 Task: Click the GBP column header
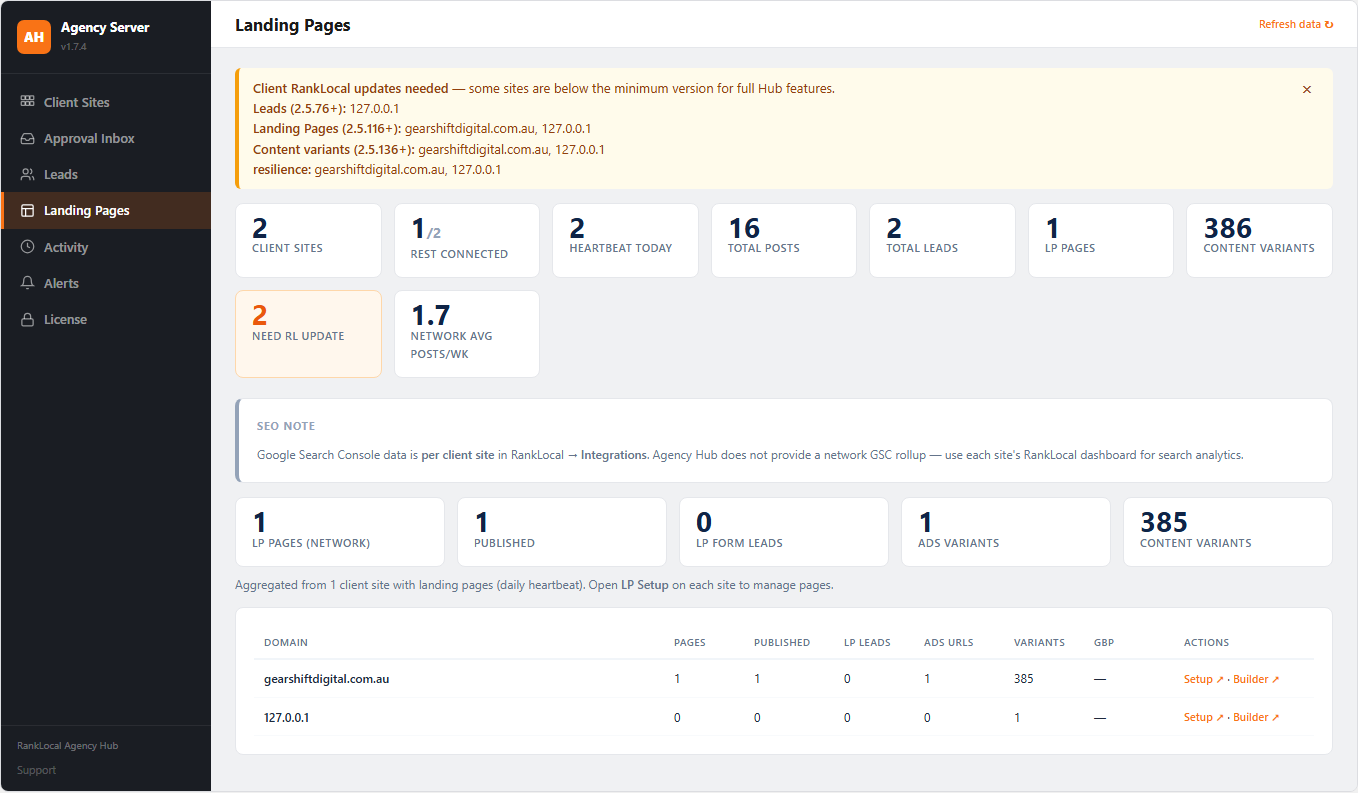pos(1104,643)
